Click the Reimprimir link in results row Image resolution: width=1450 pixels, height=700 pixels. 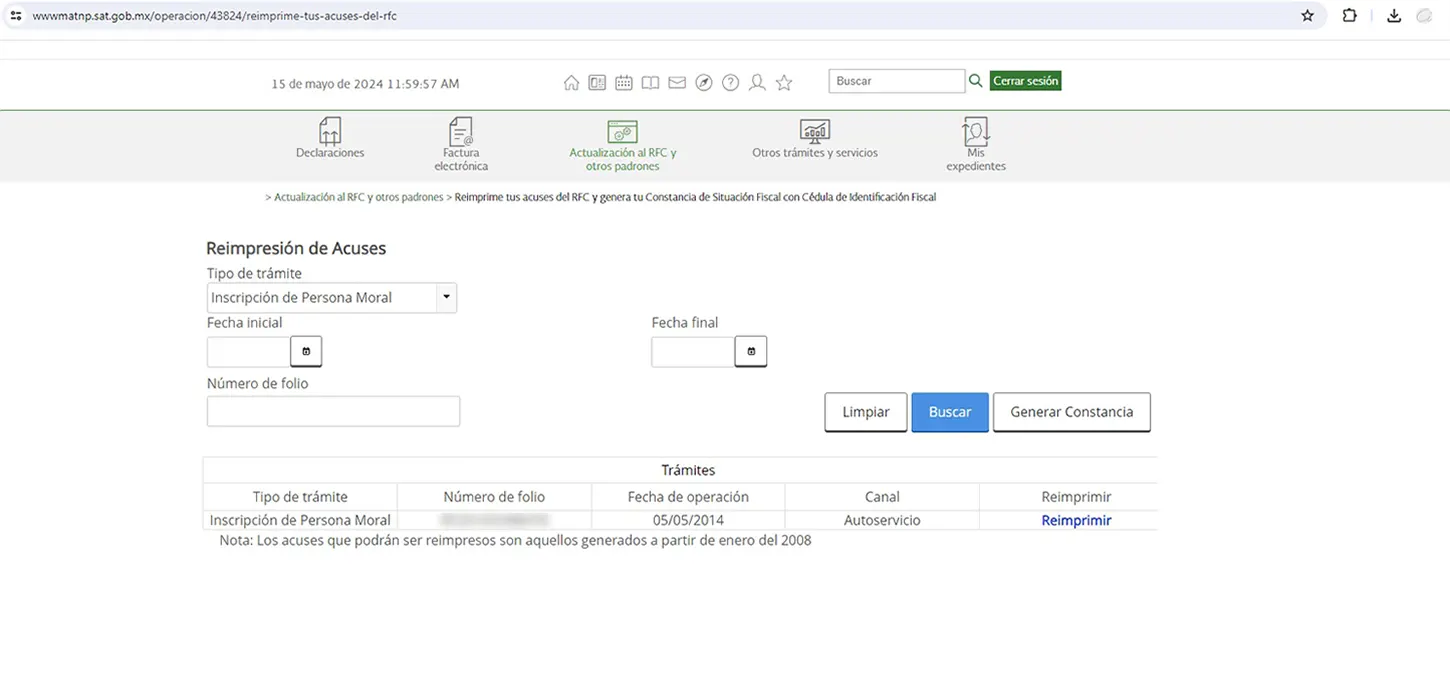(1076, 521)
